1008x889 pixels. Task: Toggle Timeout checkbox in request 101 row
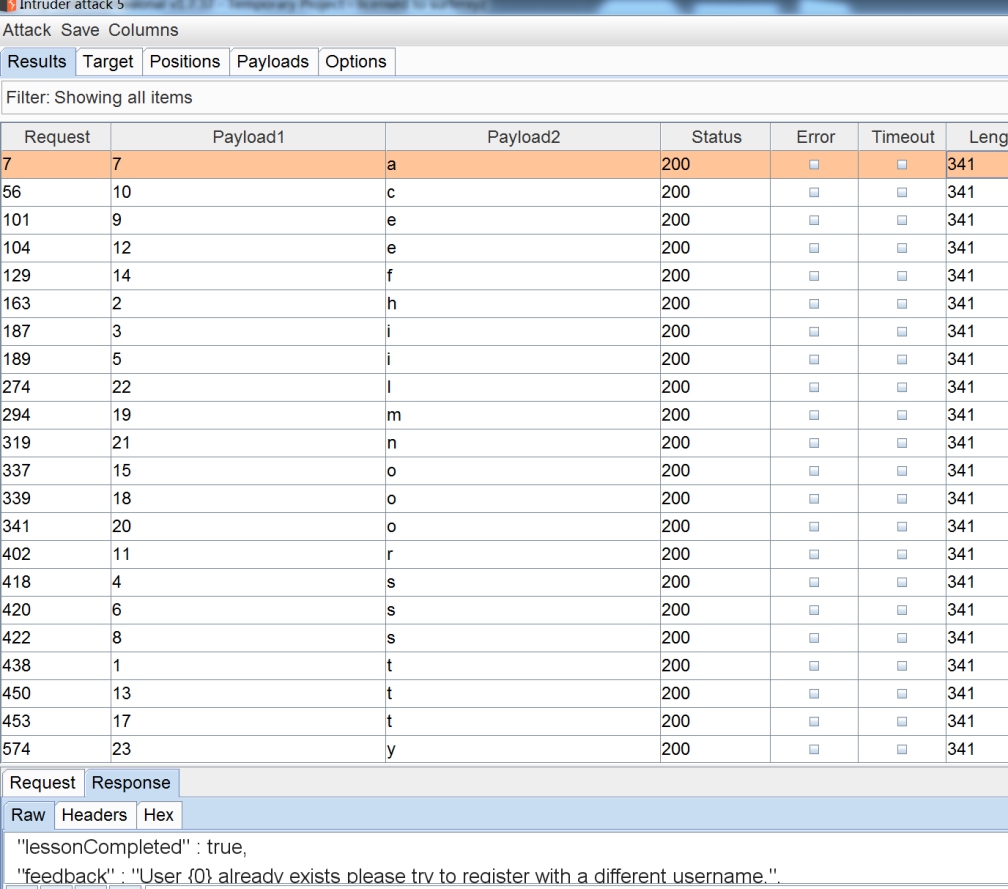(x=902, y=220)
